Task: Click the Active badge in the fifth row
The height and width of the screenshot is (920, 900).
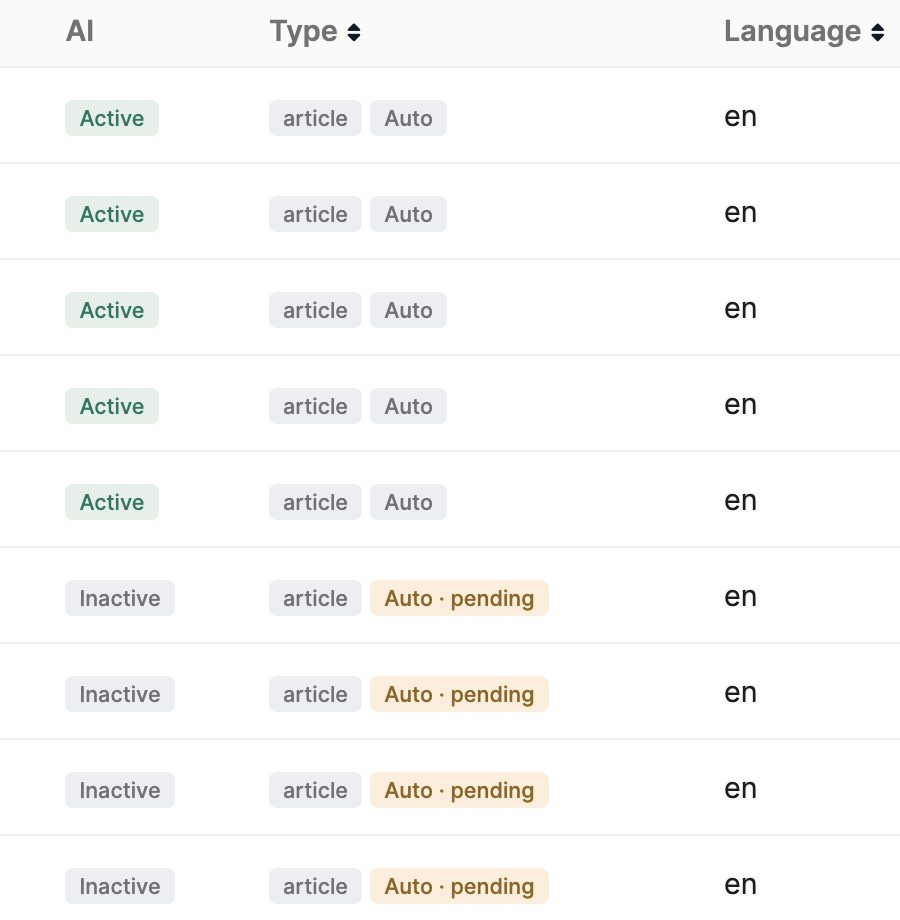Action: [x=112, y=502]
